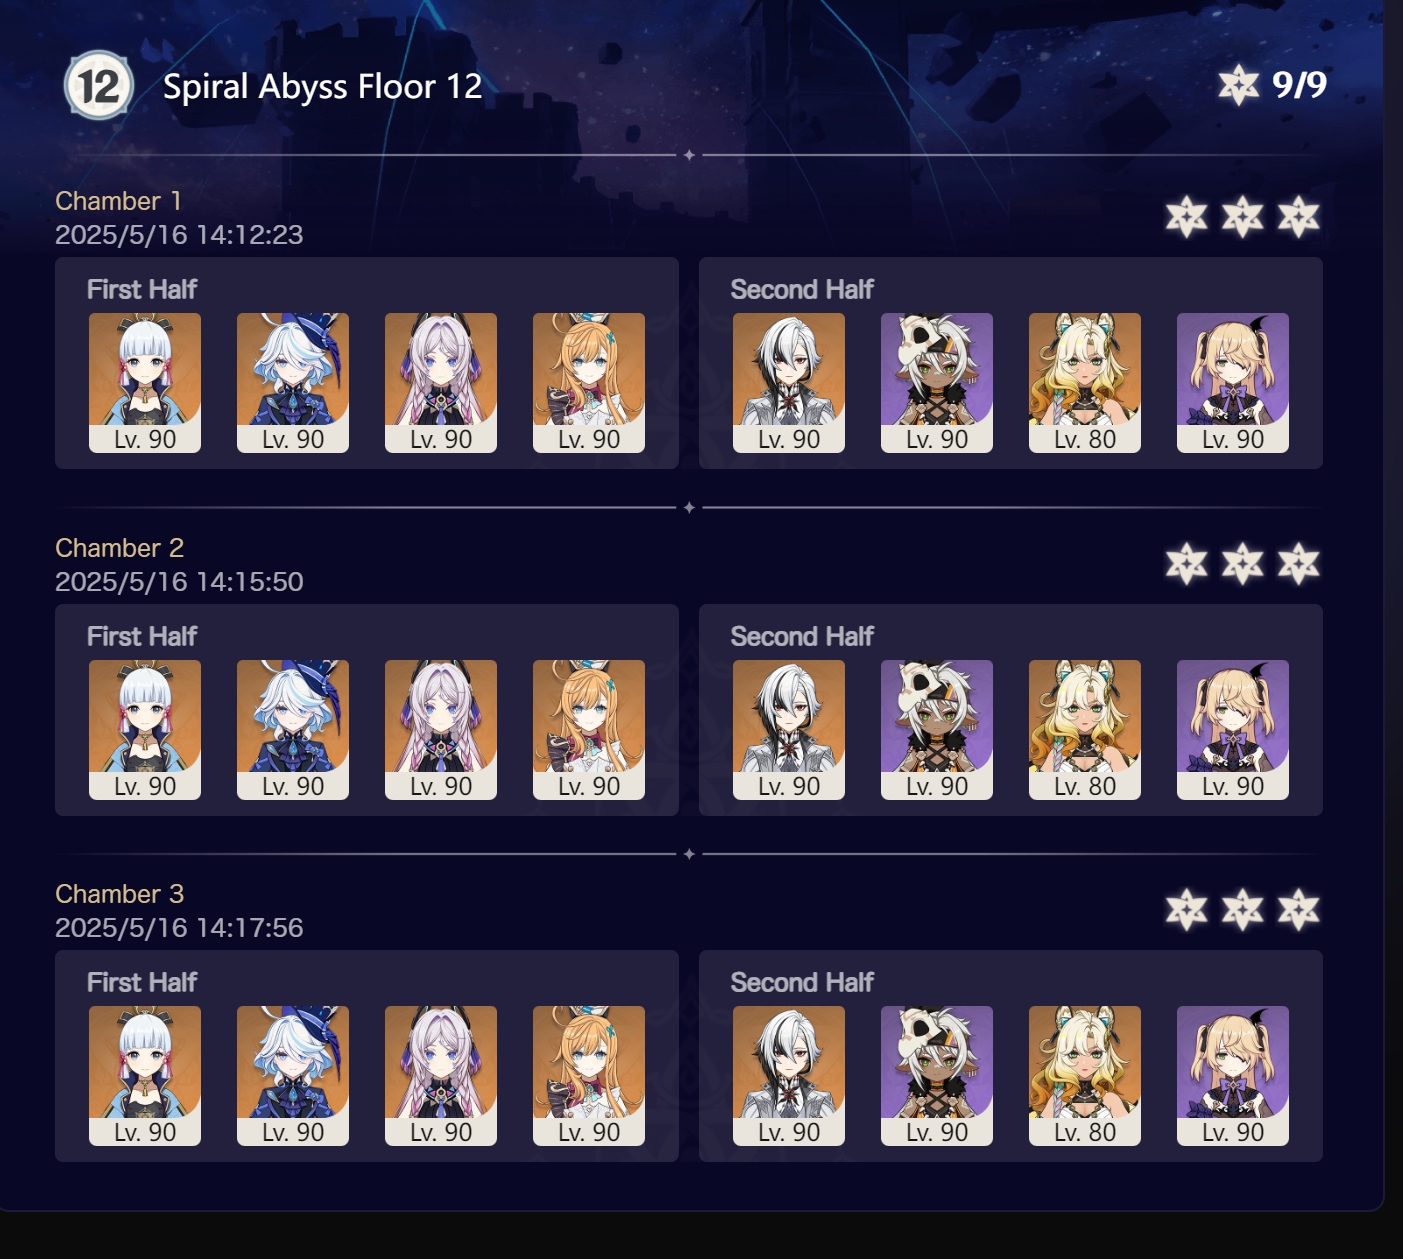The width and height of the screenshot is (1403, 1259).
Task: Click lavender-haired character in Chamber 2 First Half
Action: point(441,730)
